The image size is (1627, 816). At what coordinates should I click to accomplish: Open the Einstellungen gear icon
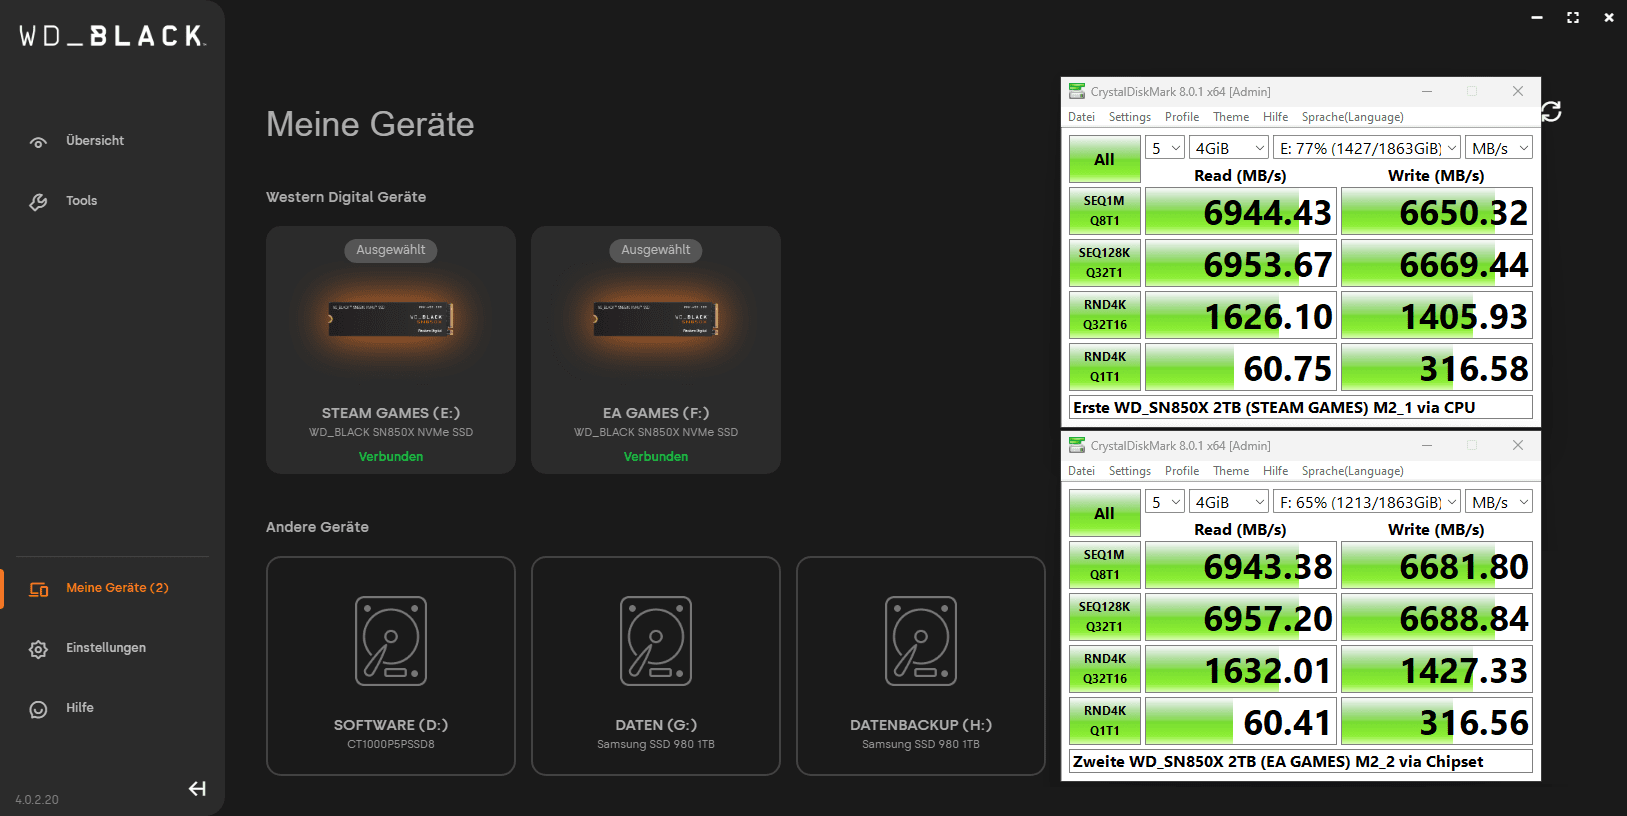click(38, 649)
